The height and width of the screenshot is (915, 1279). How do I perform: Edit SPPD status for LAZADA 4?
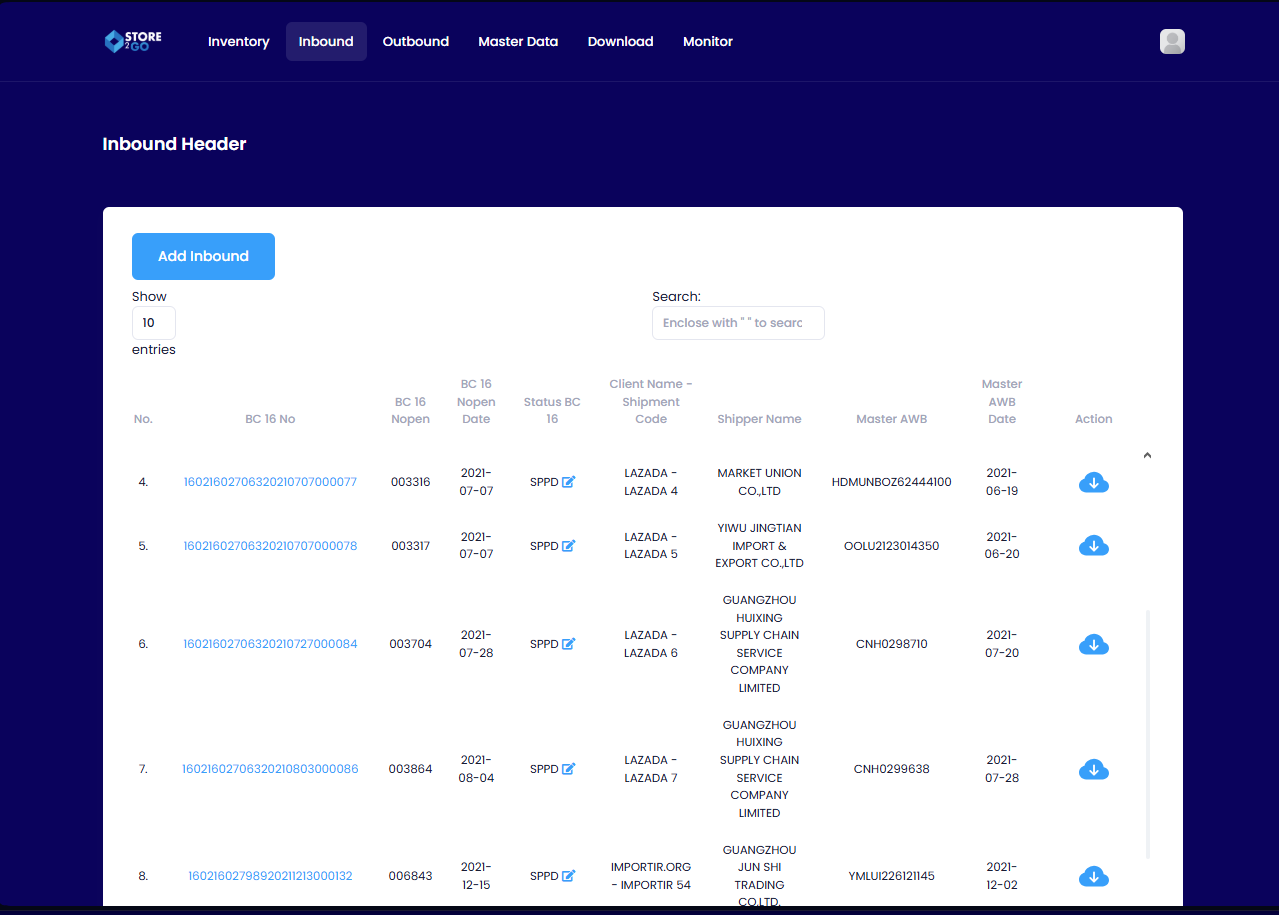point(568,482)
